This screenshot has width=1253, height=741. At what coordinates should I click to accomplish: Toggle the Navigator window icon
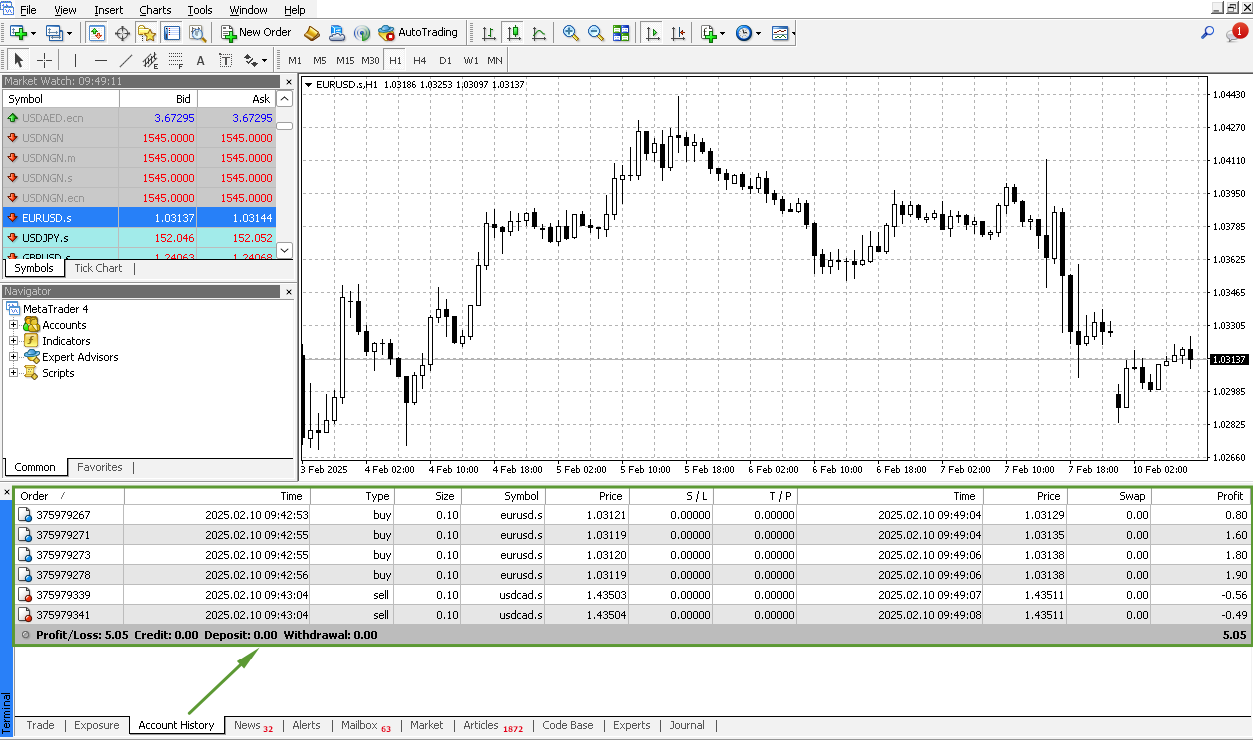[x=147, y=33]
